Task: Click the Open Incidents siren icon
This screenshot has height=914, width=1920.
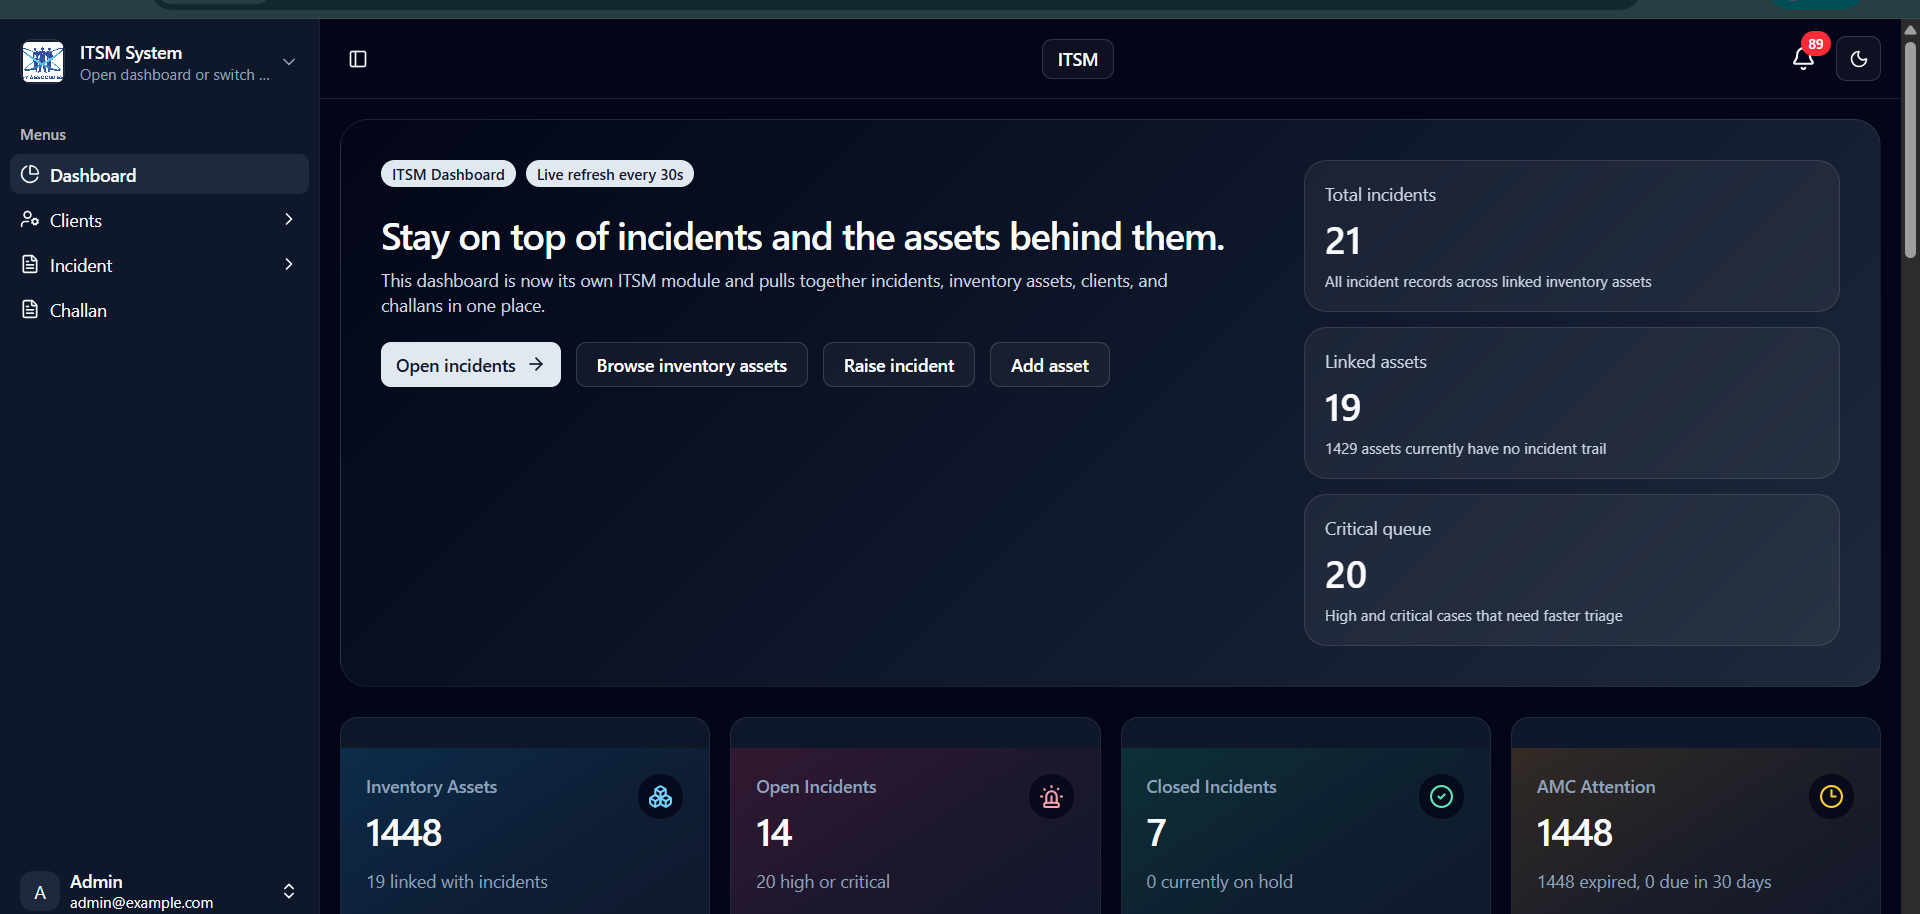Action: pos(1051,797)
